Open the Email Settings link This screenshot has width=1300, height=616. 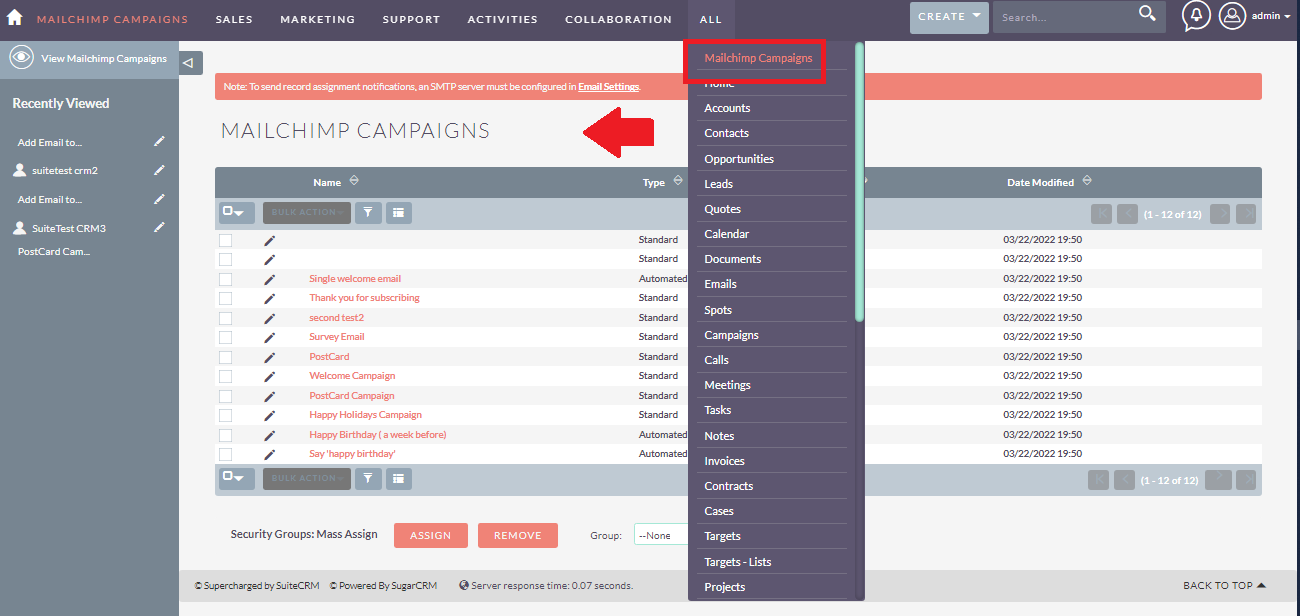pos(608,87)
